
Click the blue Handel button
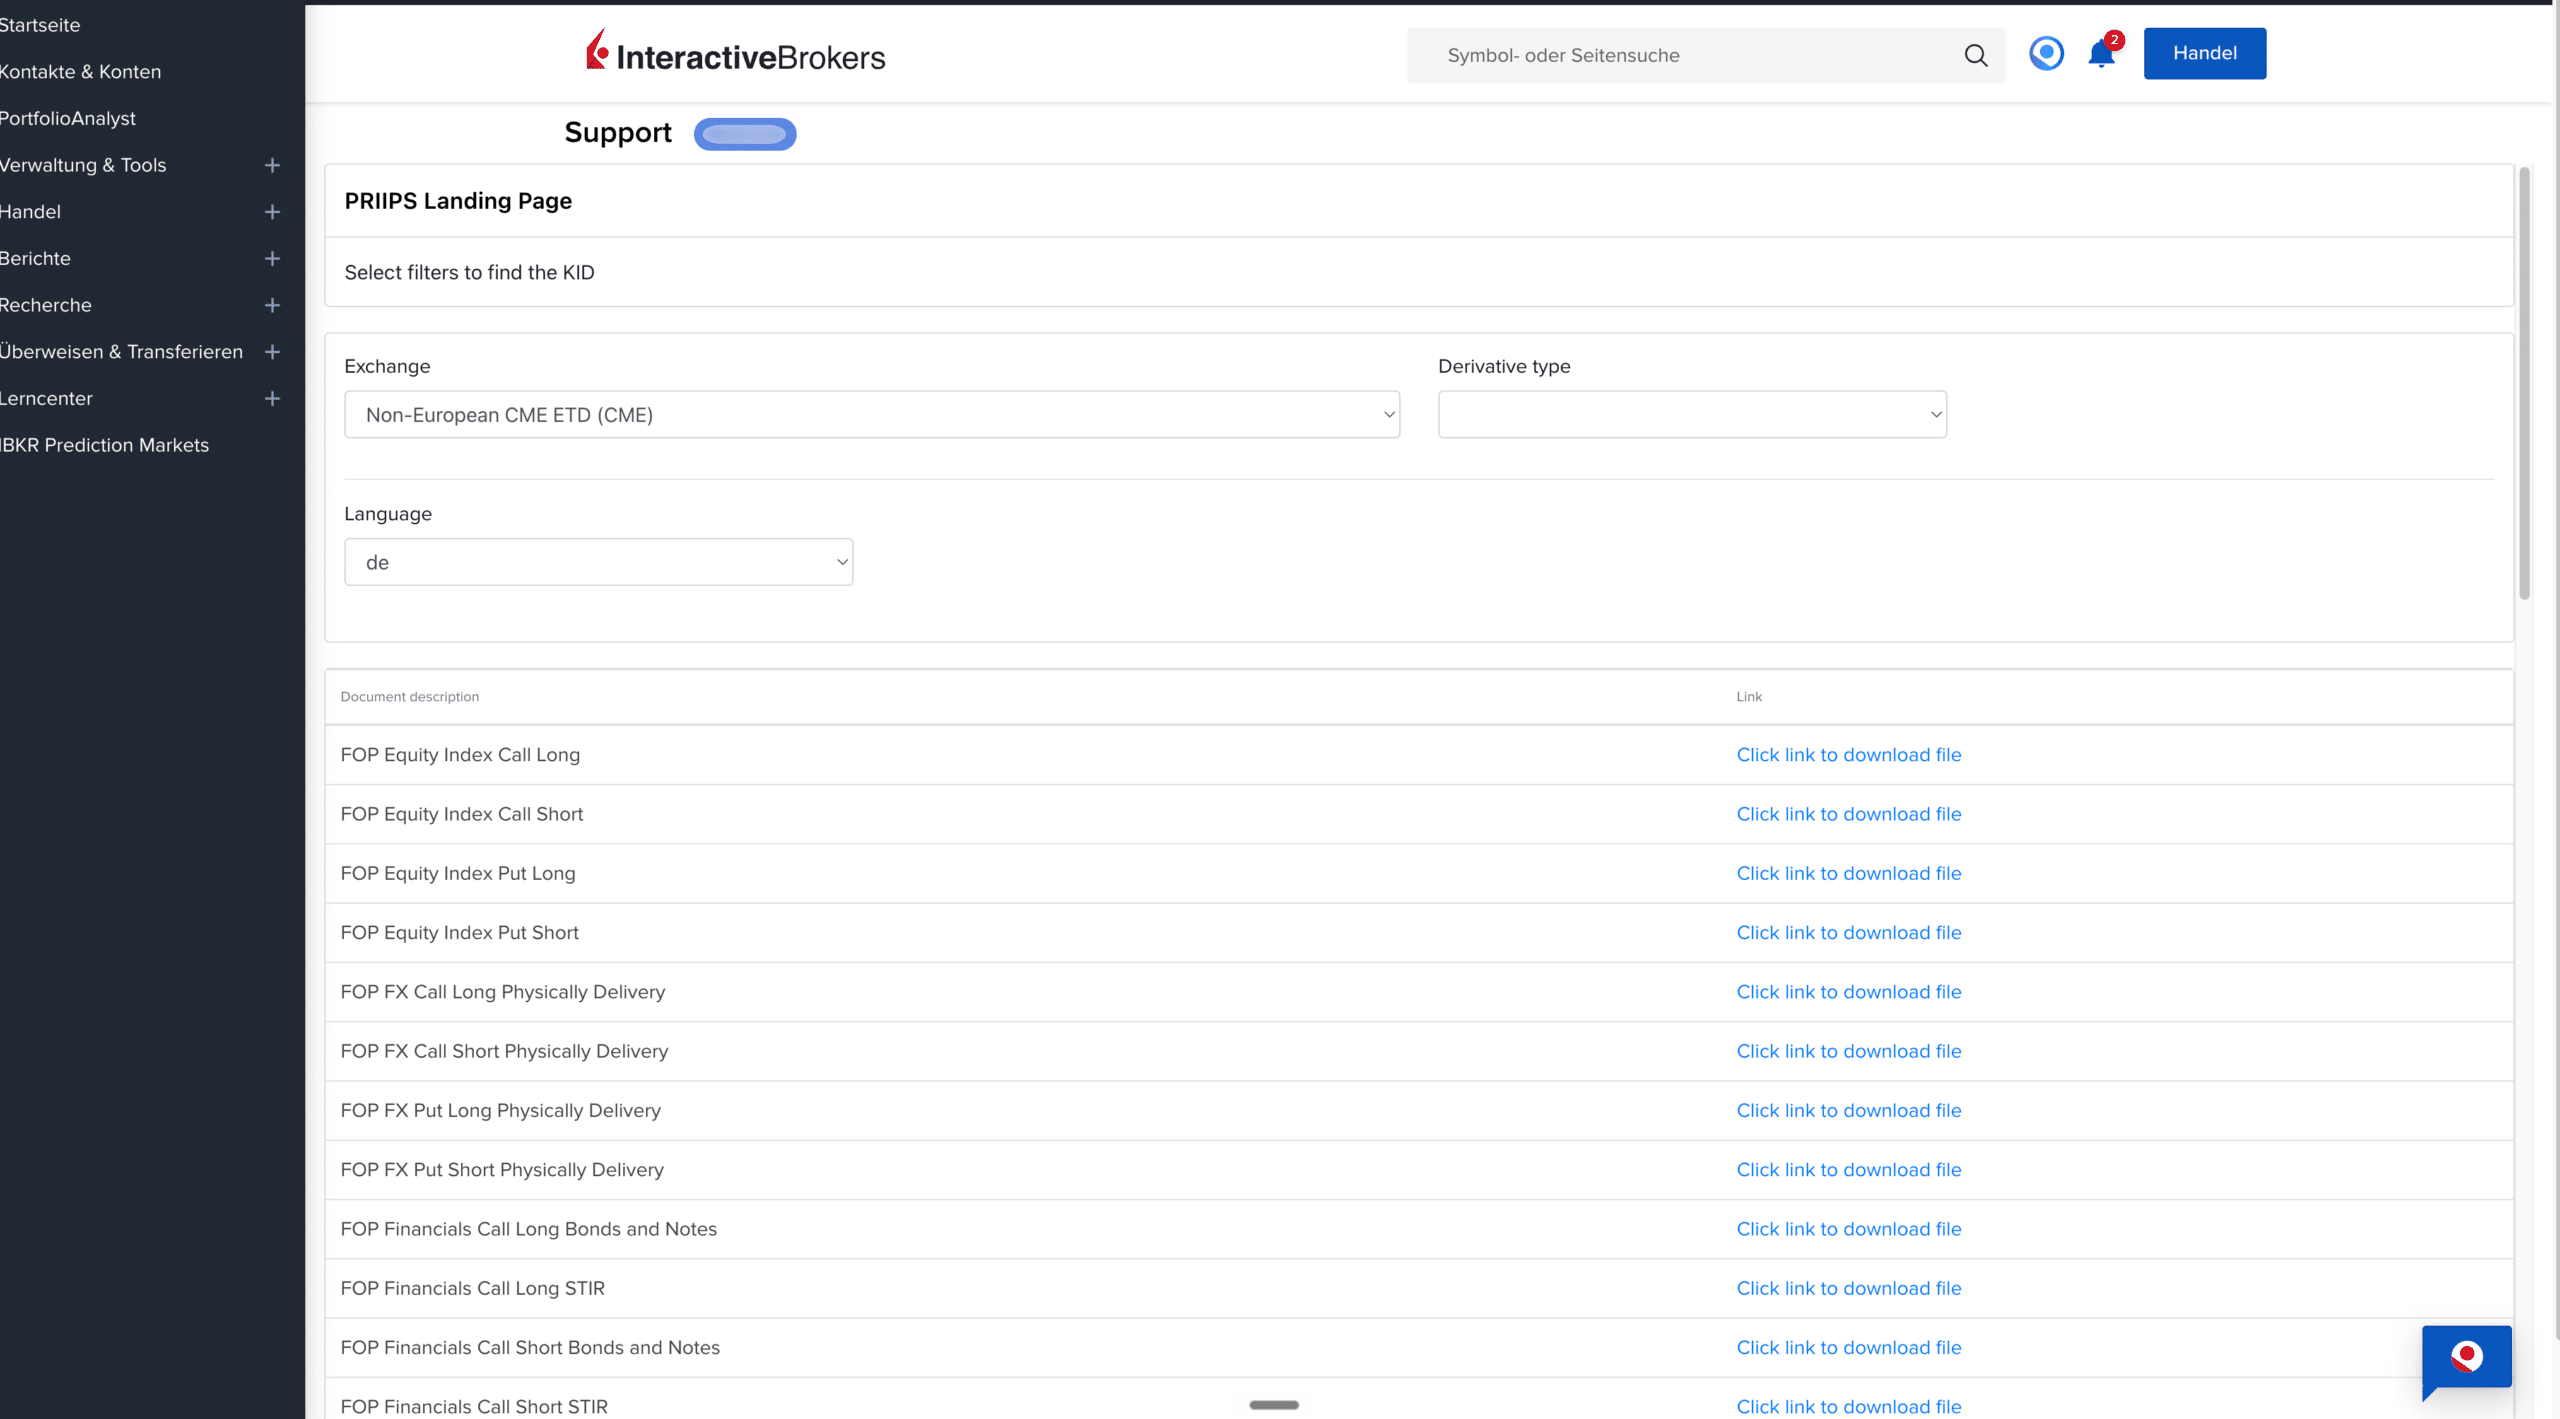pos(2204,53)
